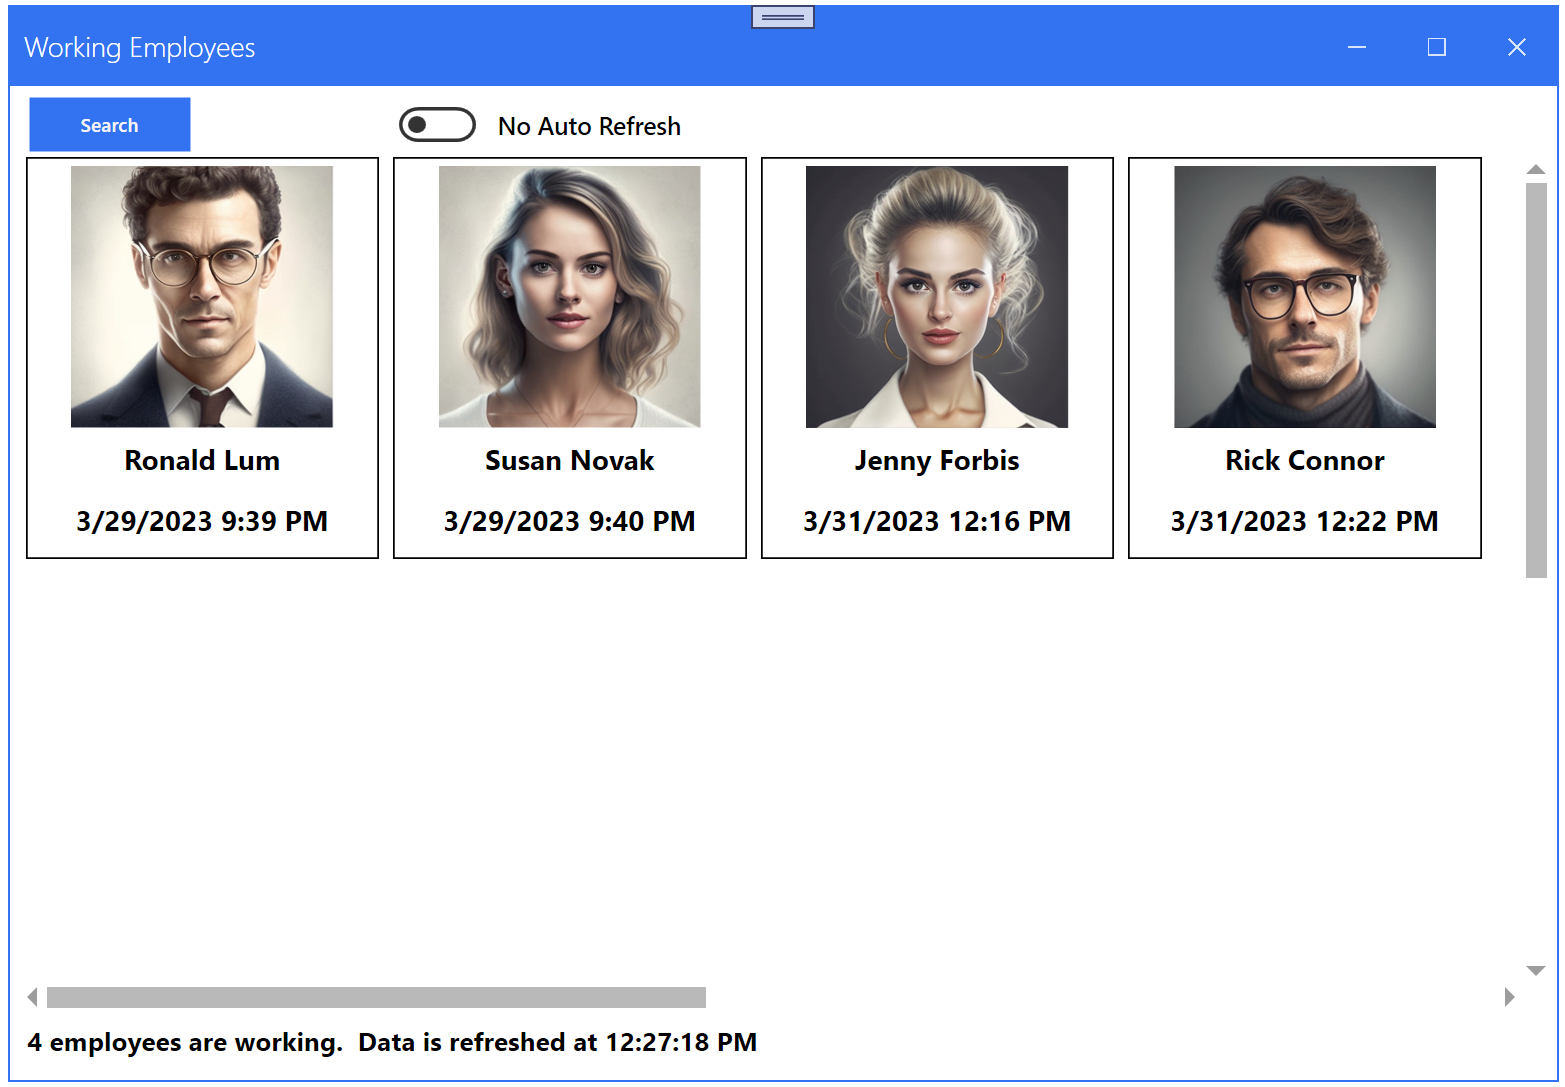
Task: Toggle the No Auto Refresh control
Action: tap(437, 124)
